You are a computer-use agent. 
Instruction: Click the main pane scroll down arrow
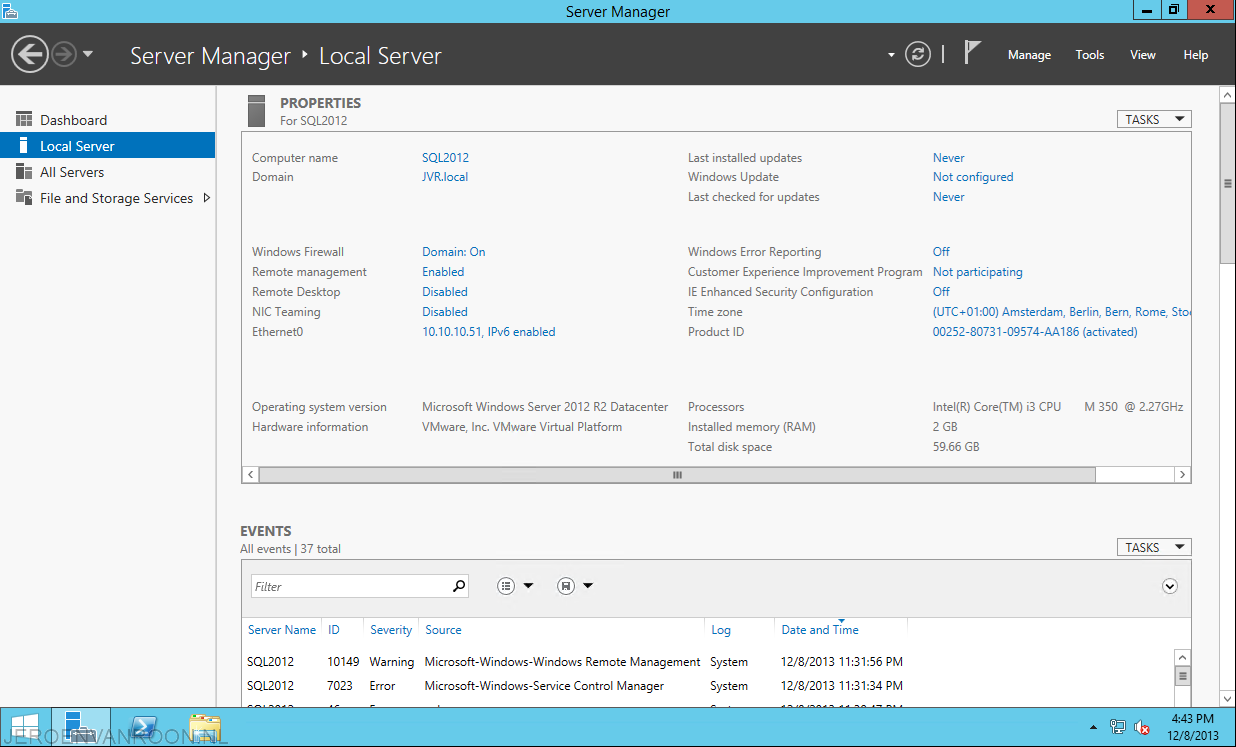coord(1227,699)
